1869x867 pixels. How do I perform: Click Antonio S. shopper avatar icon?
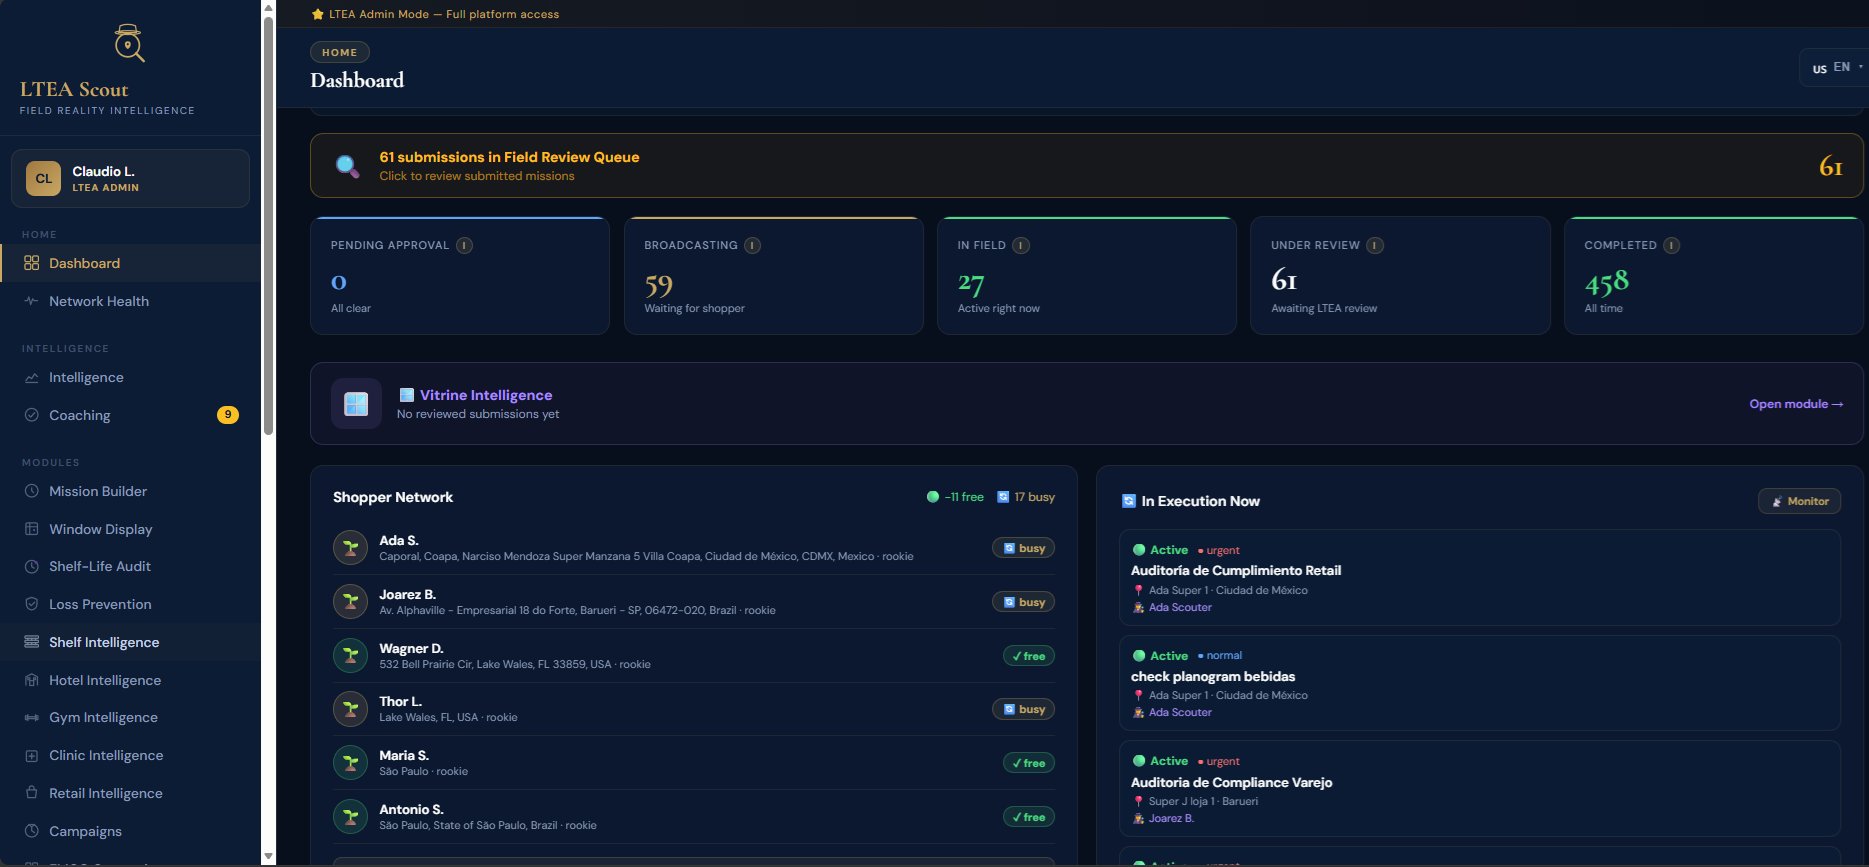[350, 817]
